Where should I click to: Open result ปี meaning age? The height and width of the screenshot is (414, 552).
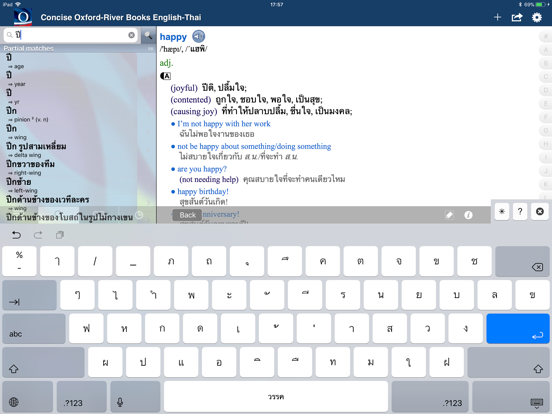pyautogui.click(x=78, y=61)
